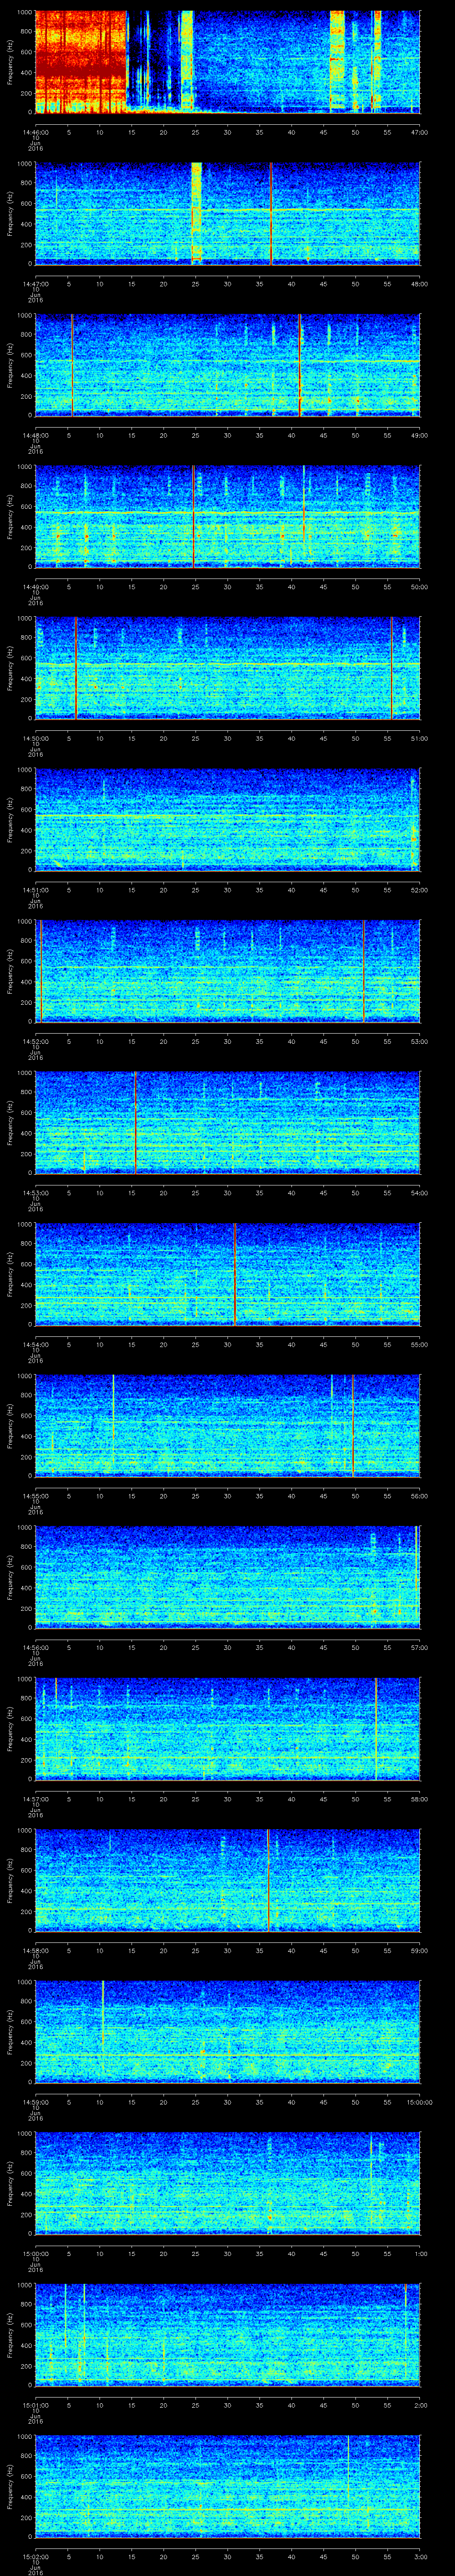The height and width of the screenshot is (2576, 455).
Task: Click the spectrogram panel starting at 14:46:00
Action: pos(227,62)
